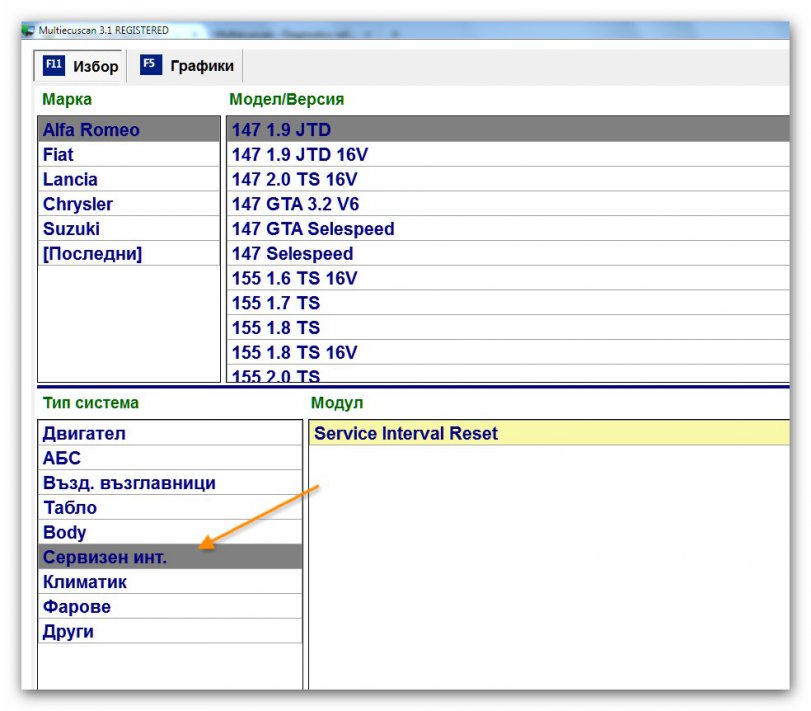811x711 pixels.
Task: Select Възд. възглавници system type
Action: (x=129, y=483)
